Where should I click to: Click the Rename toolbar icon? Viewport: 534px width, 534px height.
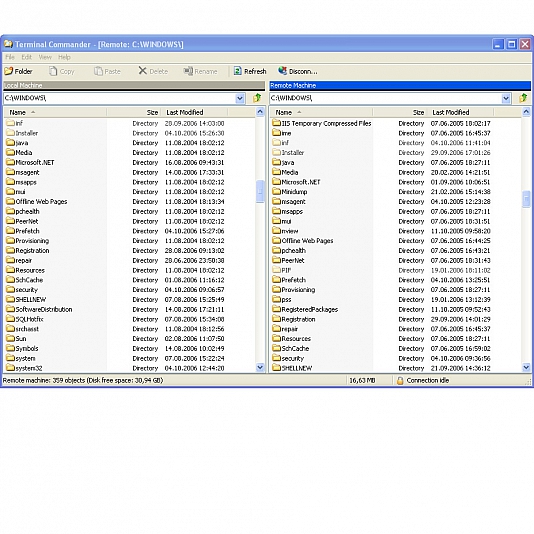click(x=188, y=71)
